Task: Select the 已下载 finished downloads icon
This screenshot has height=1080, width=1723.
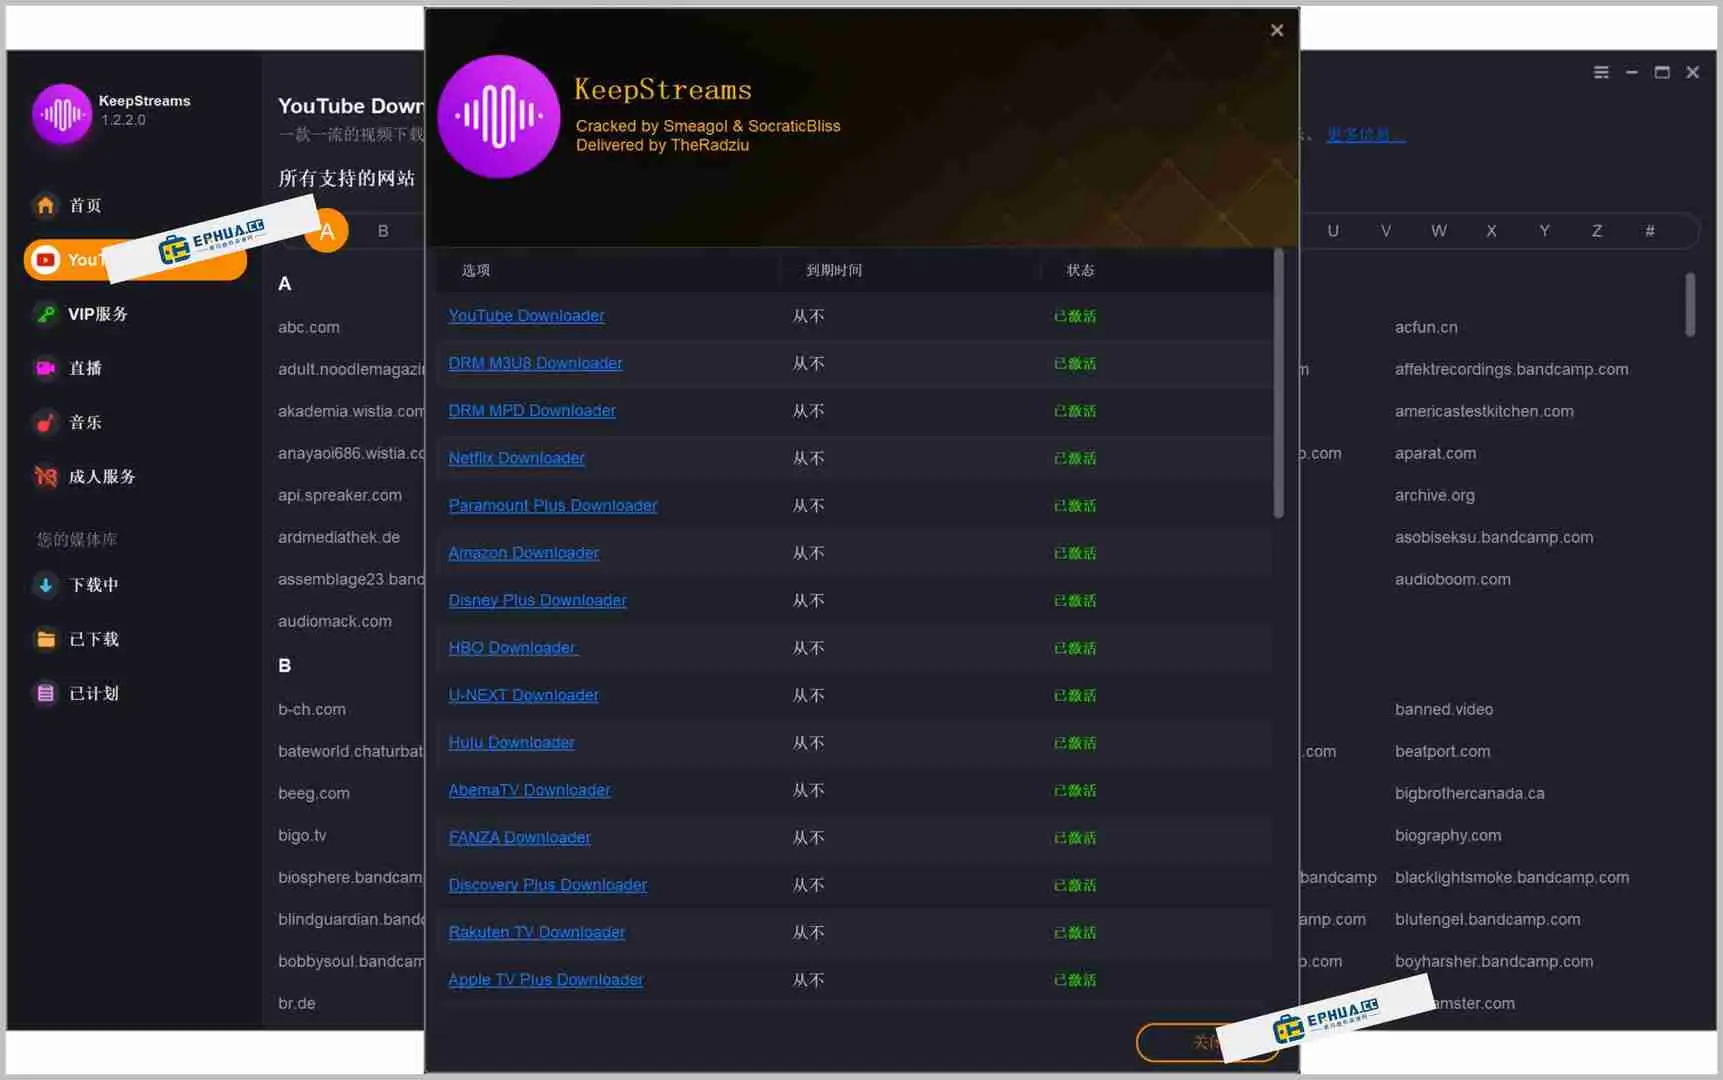Action: (x=46, y=639)
